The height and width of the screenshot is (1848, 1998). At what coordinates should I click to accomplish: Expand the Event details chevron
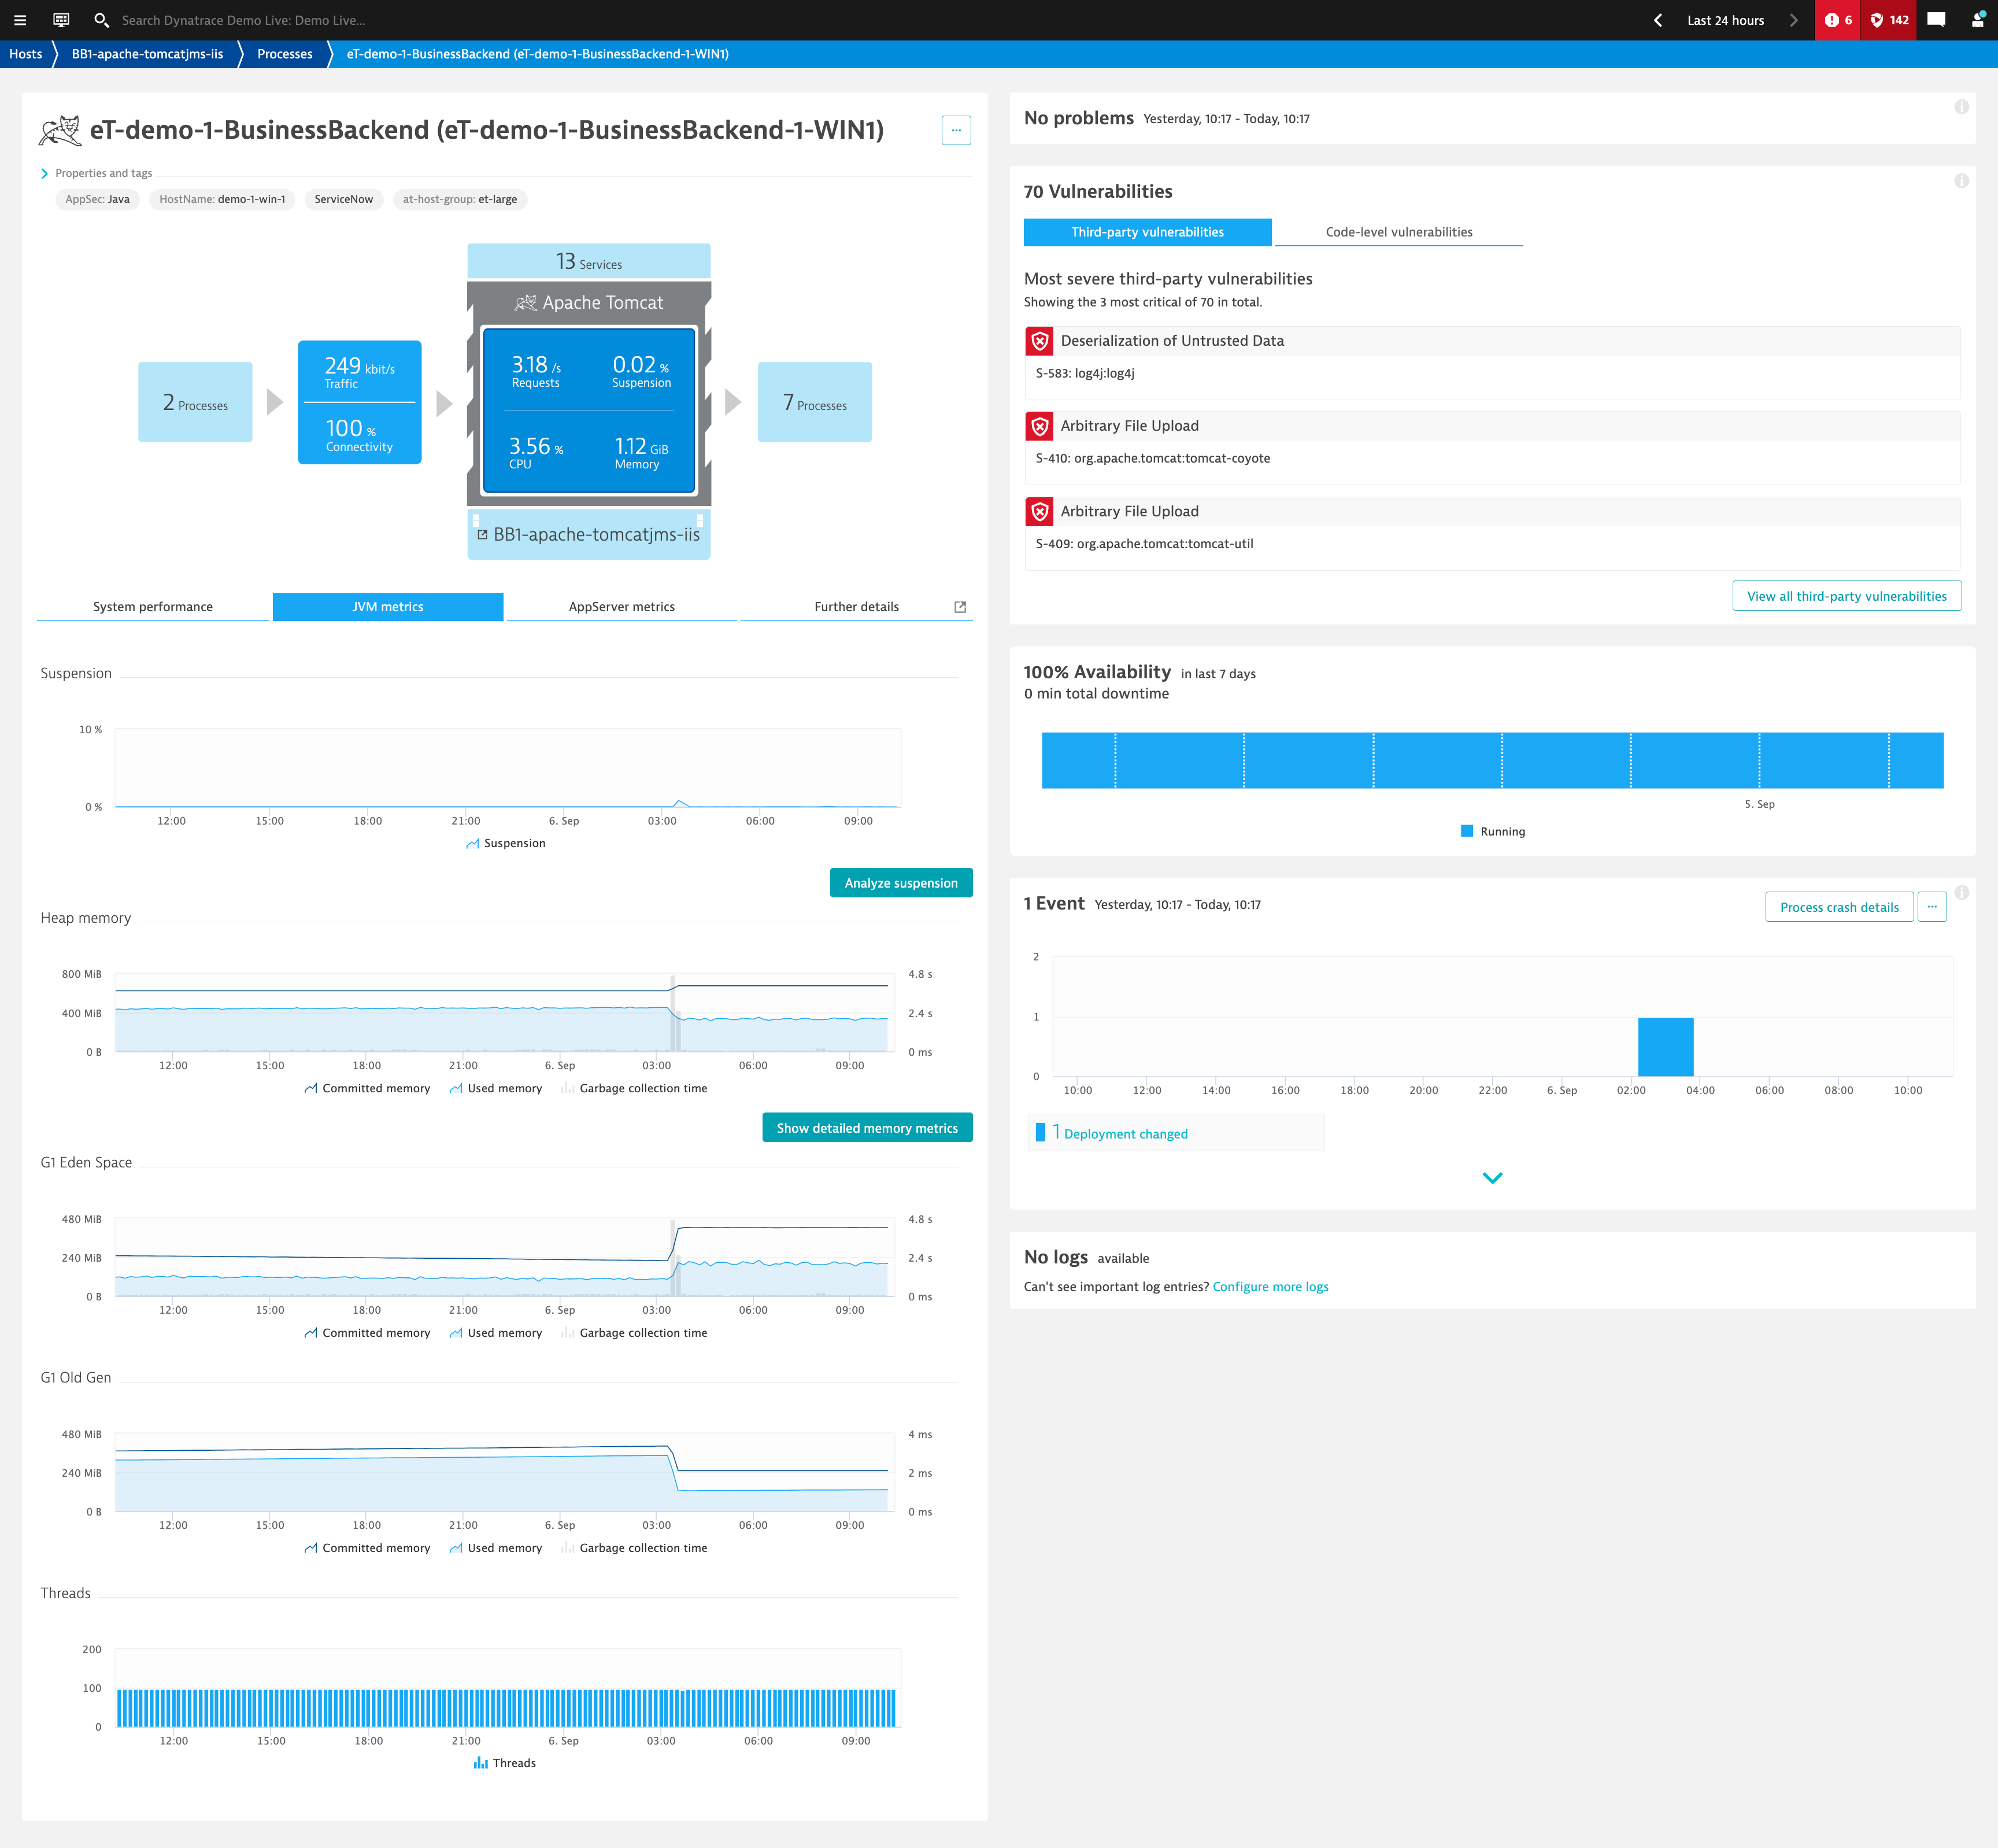point(1492,1177)
